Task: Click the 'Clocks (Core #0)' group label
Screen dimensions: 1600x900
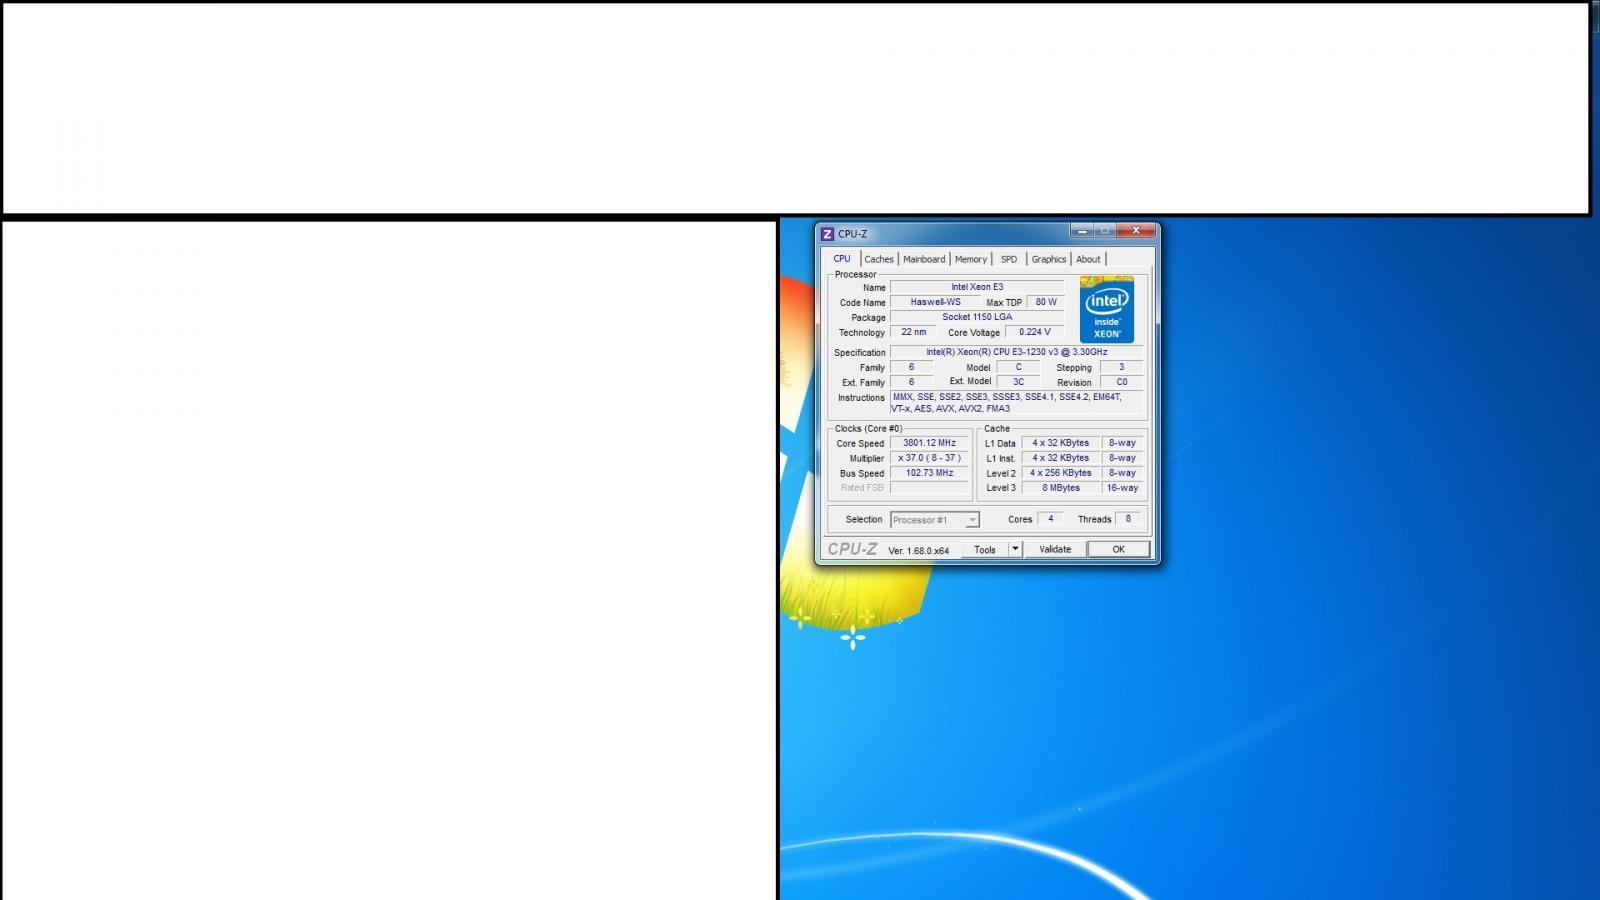Action: tap(868, 429)
